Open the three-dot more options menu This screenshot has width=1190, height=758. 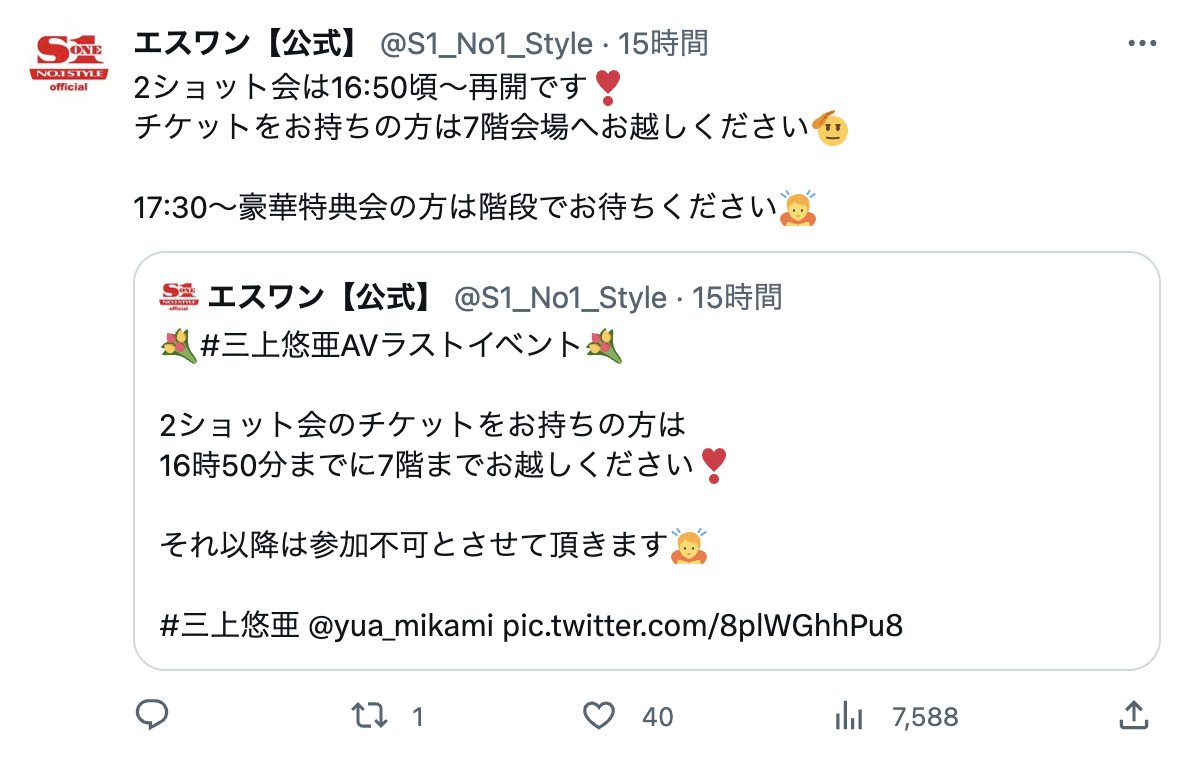coord(1141,44)
